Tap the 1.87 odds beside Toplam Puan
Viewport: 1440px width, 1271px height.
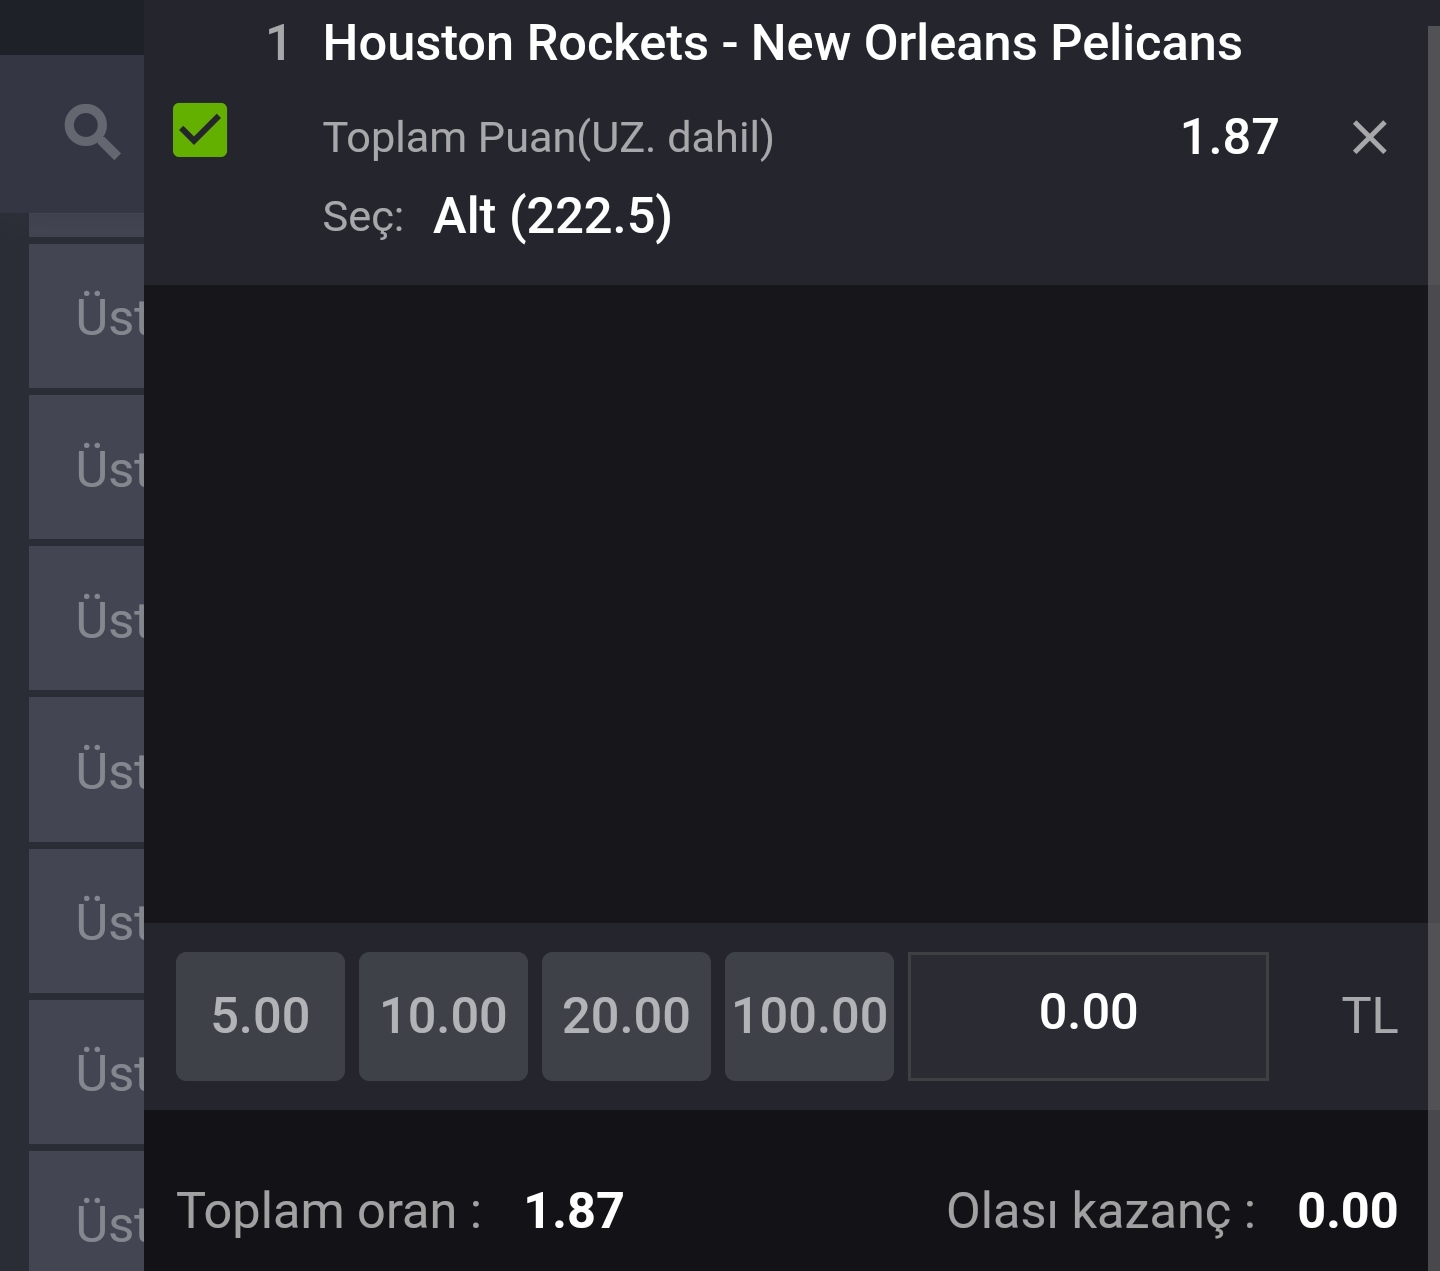(1229, 137)
